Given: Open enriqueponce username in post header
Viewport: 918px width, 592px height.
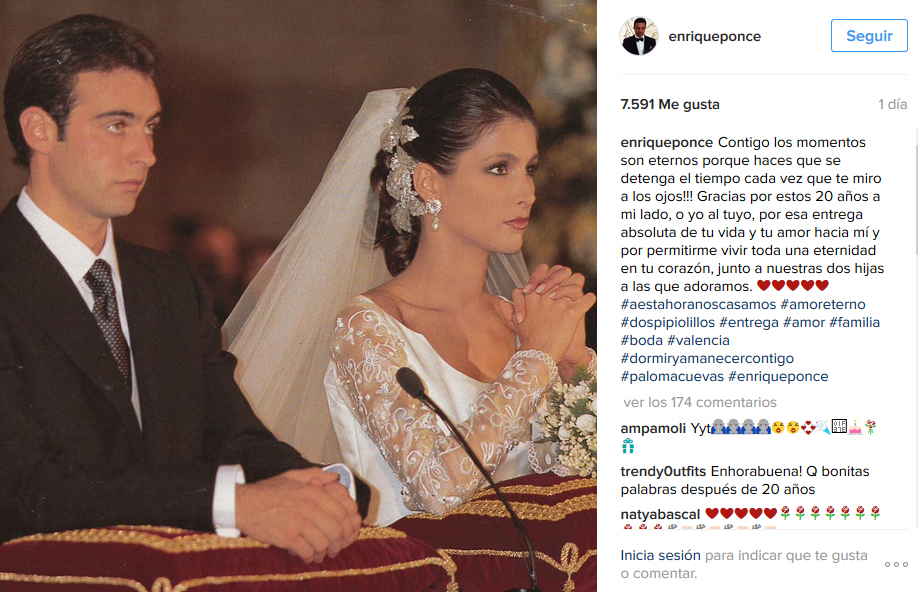Looking at the screenshot, I should tap(714, 36).
